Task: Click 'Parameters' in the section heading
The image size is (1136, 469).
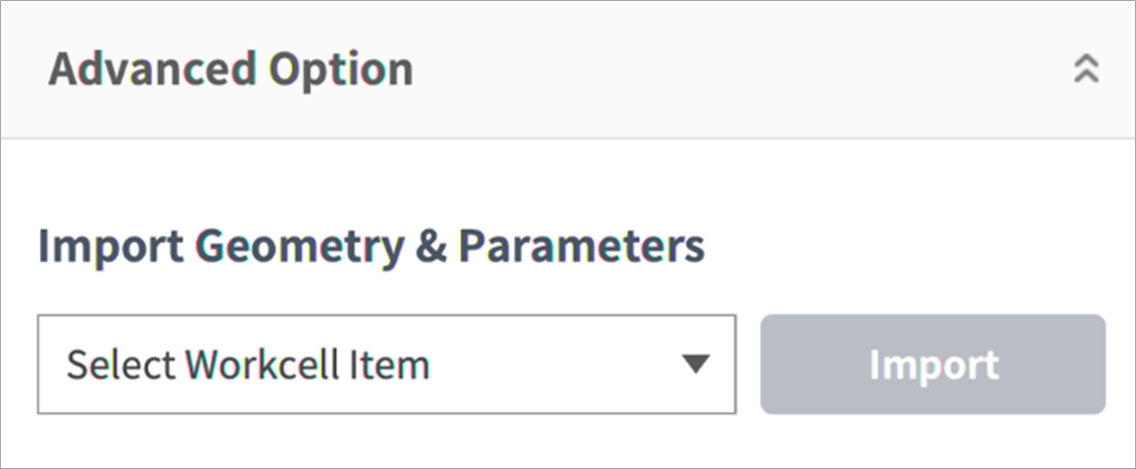Action: point(581,246)
